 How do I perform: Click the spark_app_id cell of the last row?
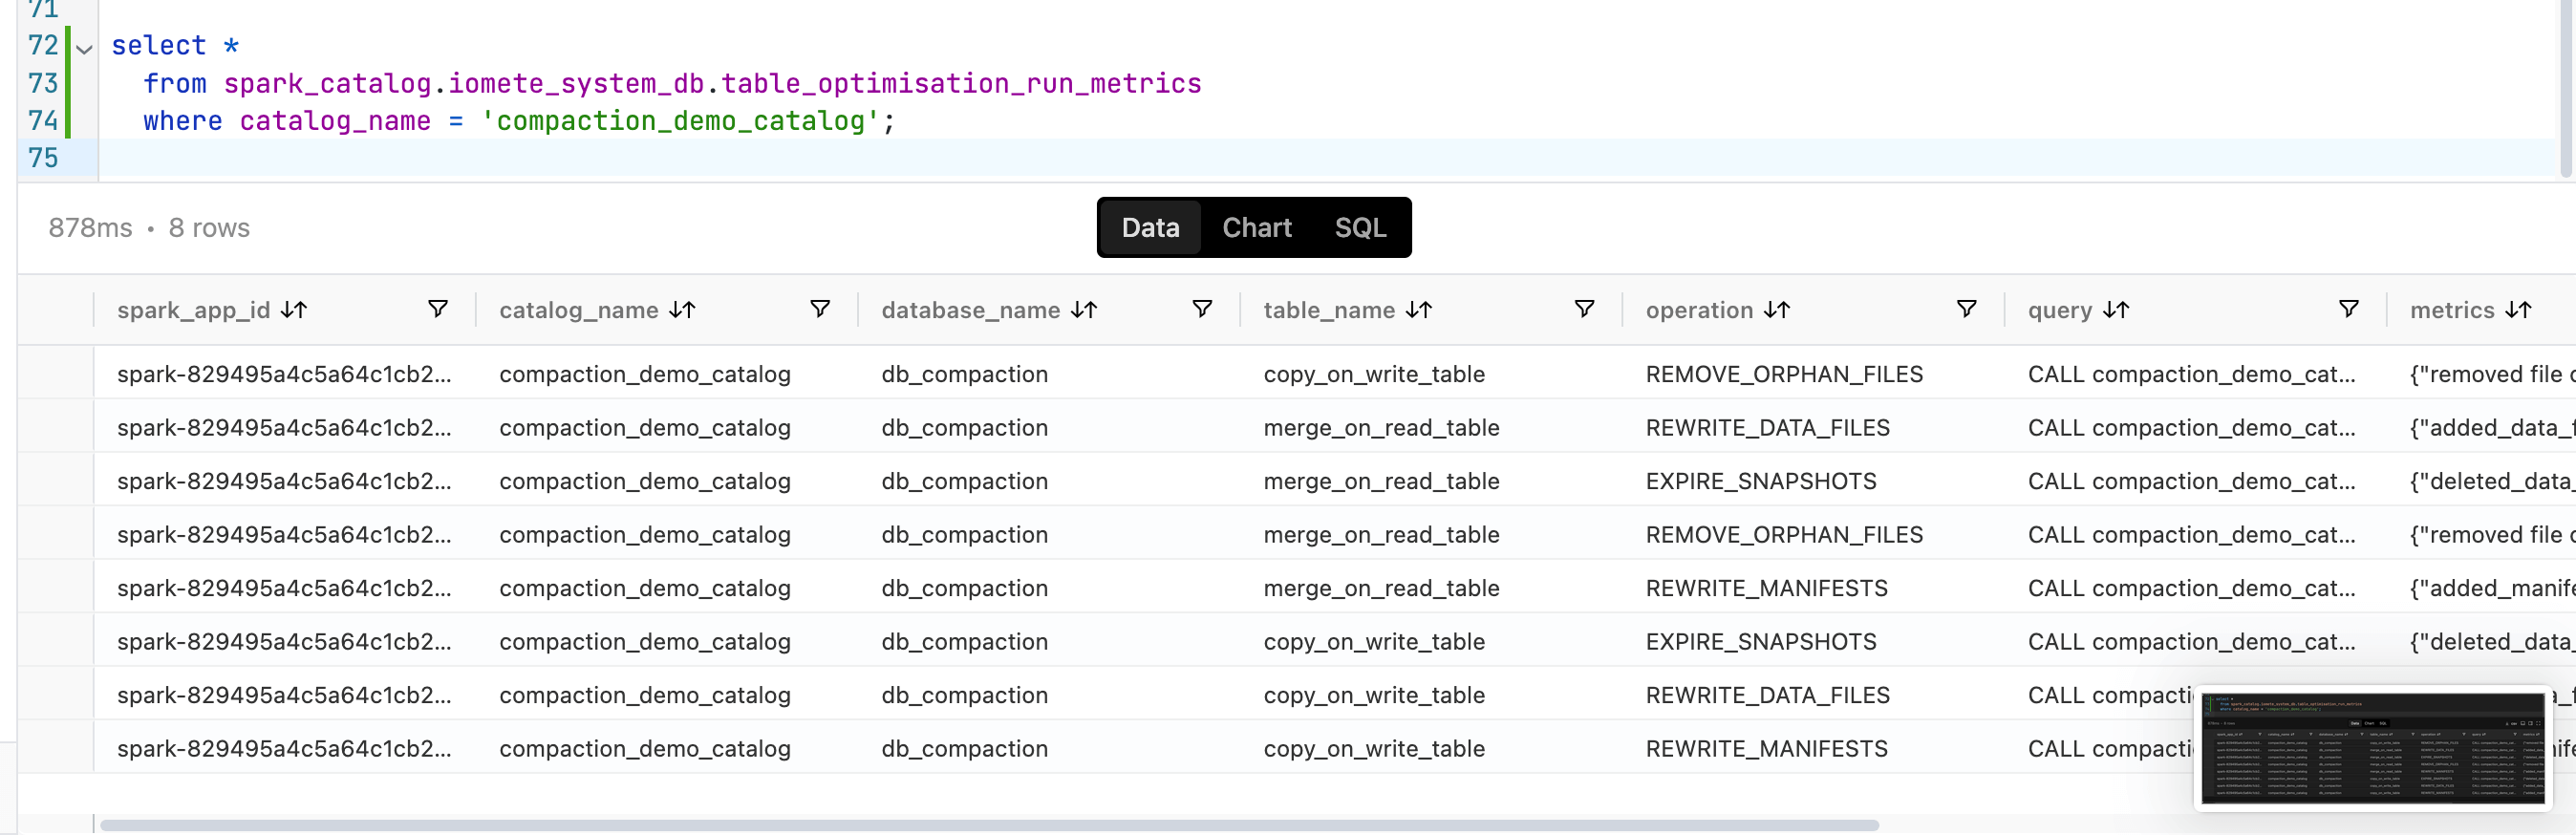tap(284, 749)
